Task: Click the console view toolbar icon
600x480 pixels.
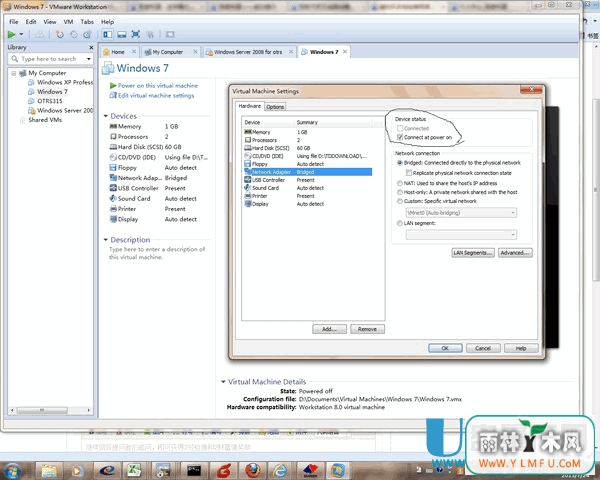Action: tap(170, 34)
